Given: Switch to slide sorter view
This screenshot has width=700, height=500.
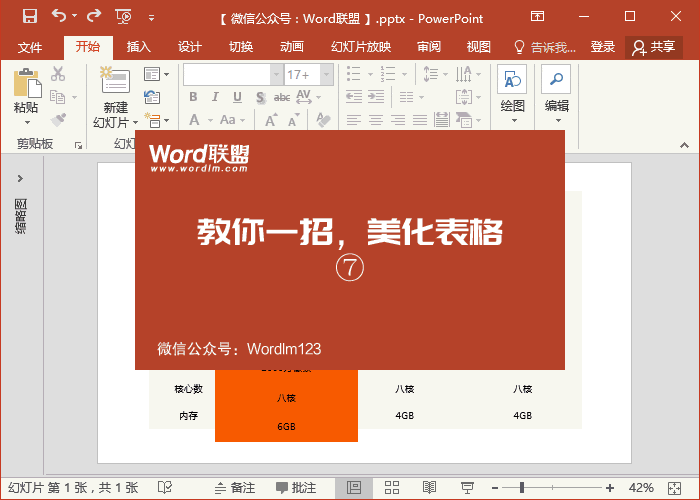Looking at the screenshot, I should [x=391, y=487].
